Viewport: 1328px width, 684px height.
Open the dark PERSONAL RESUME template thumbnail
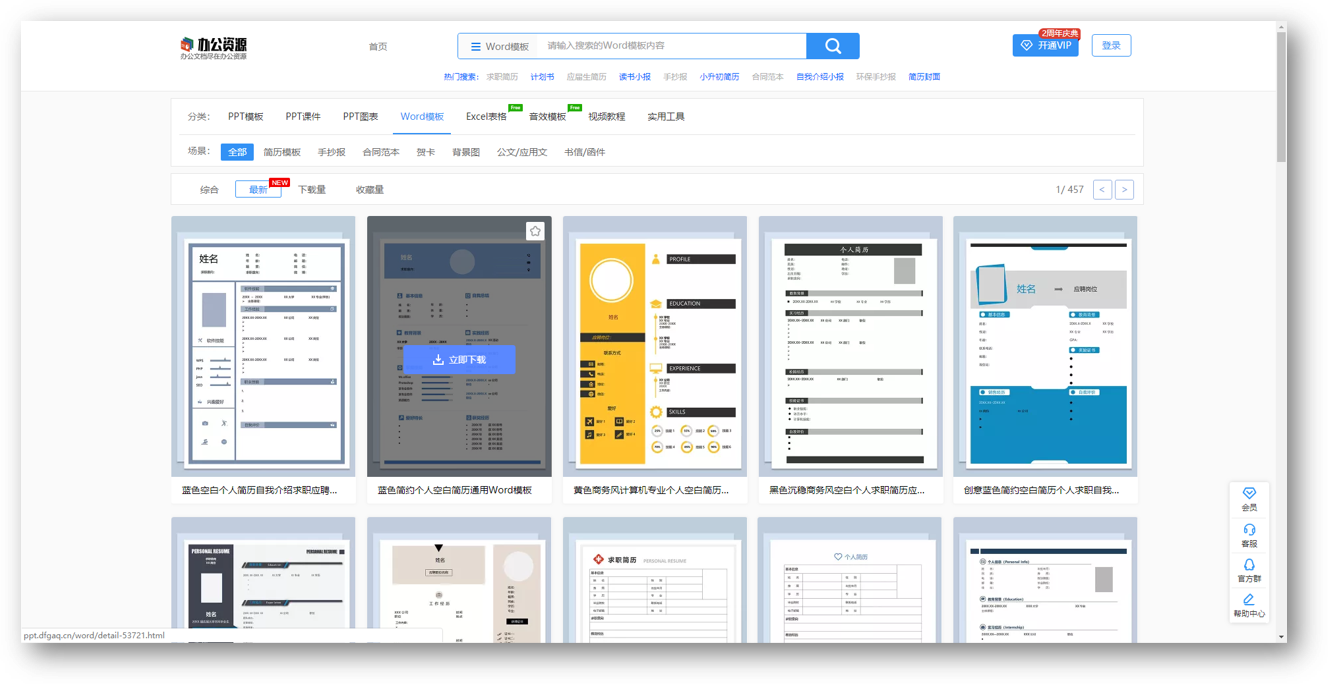pyautogui.click(x=263, y=580)
